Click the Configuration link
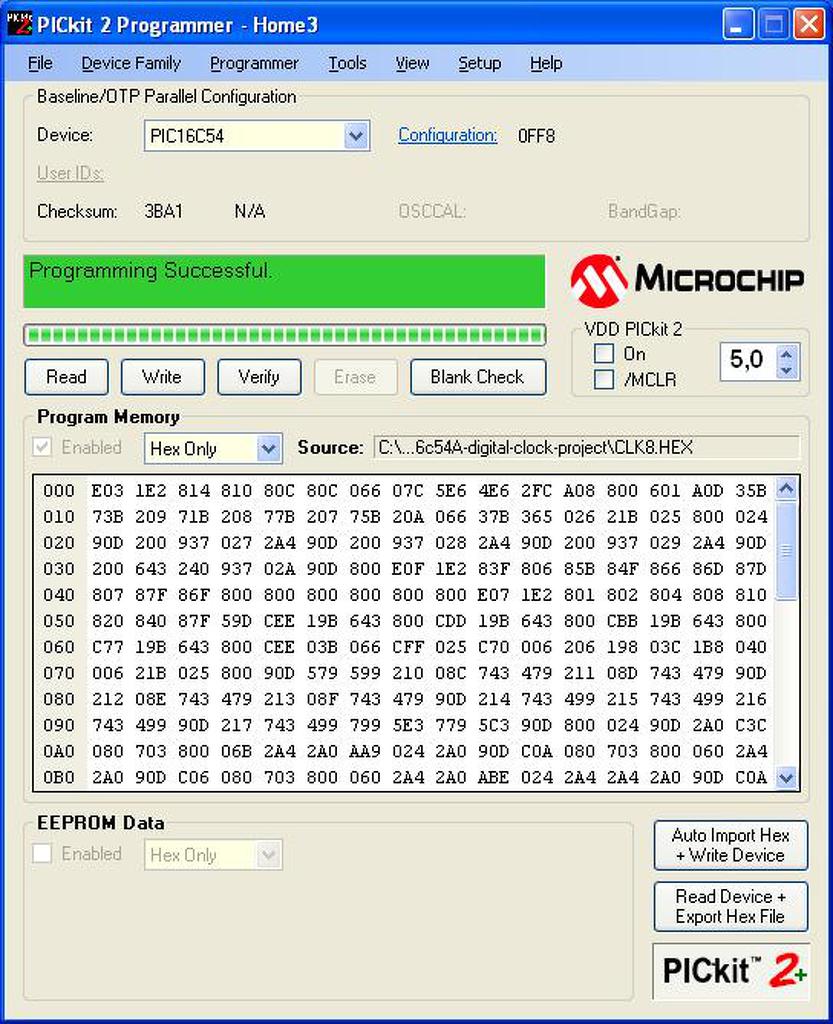 pos(448,135)
